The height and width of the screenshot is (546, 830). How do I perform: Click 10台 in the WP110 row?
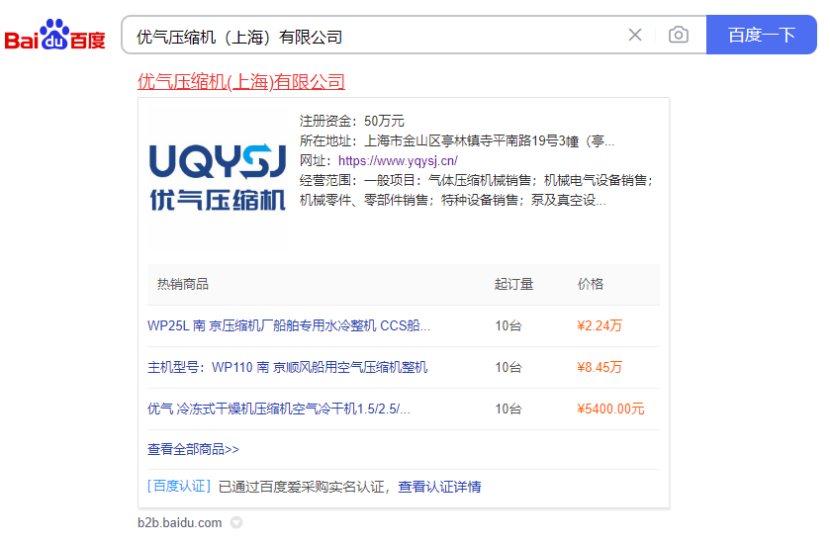(508, 367)
